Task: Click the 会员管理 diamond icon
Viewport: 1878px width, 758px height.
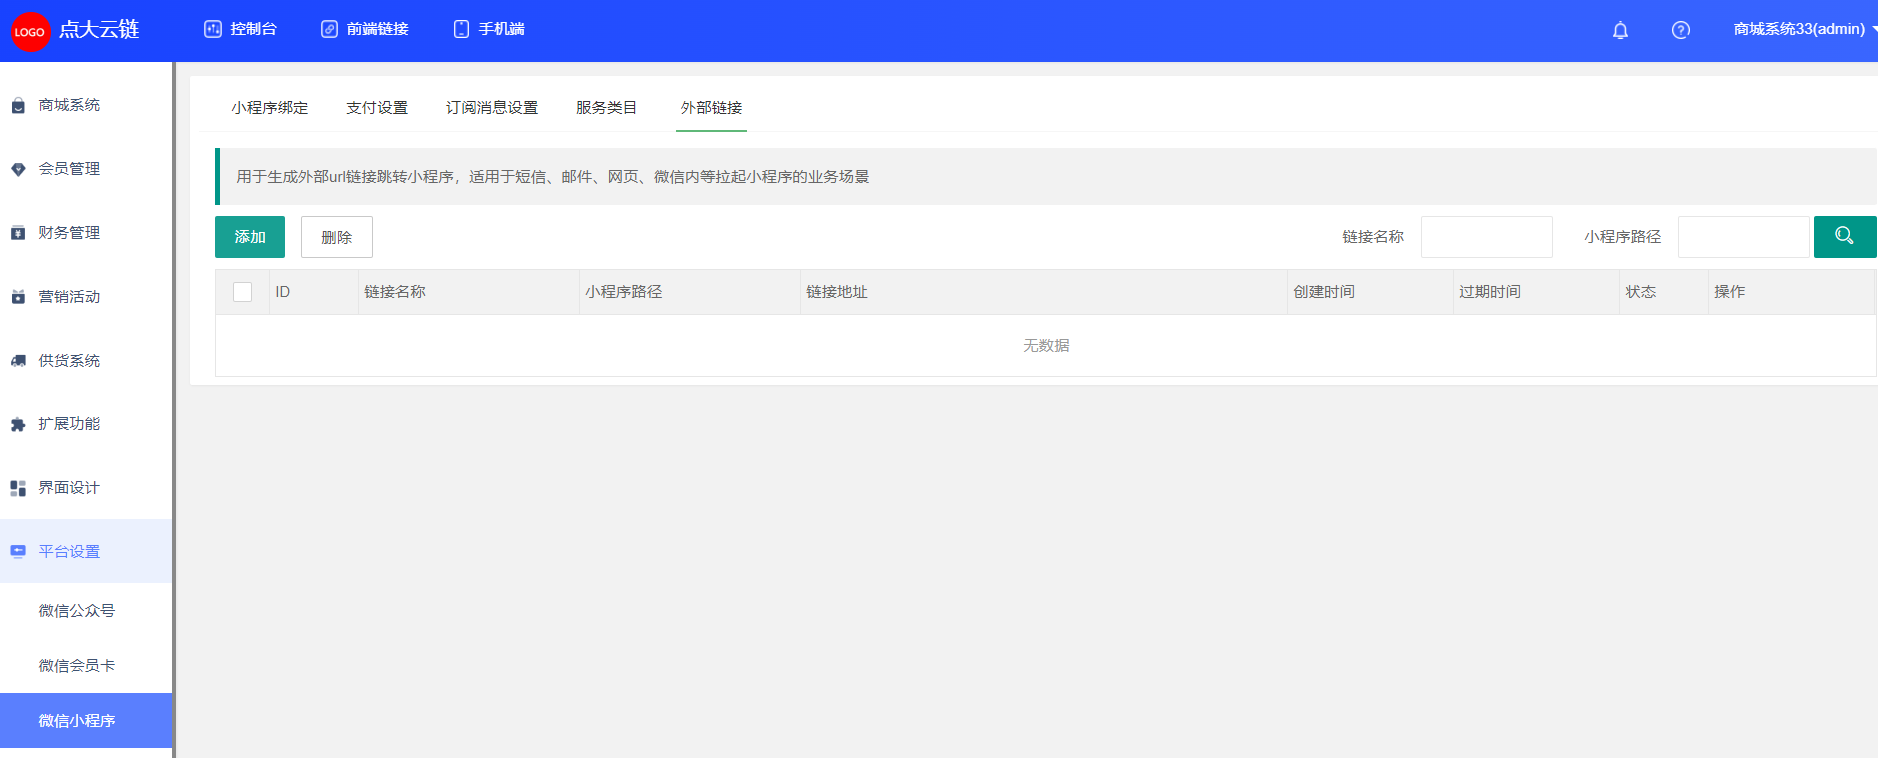Action: 18,169
